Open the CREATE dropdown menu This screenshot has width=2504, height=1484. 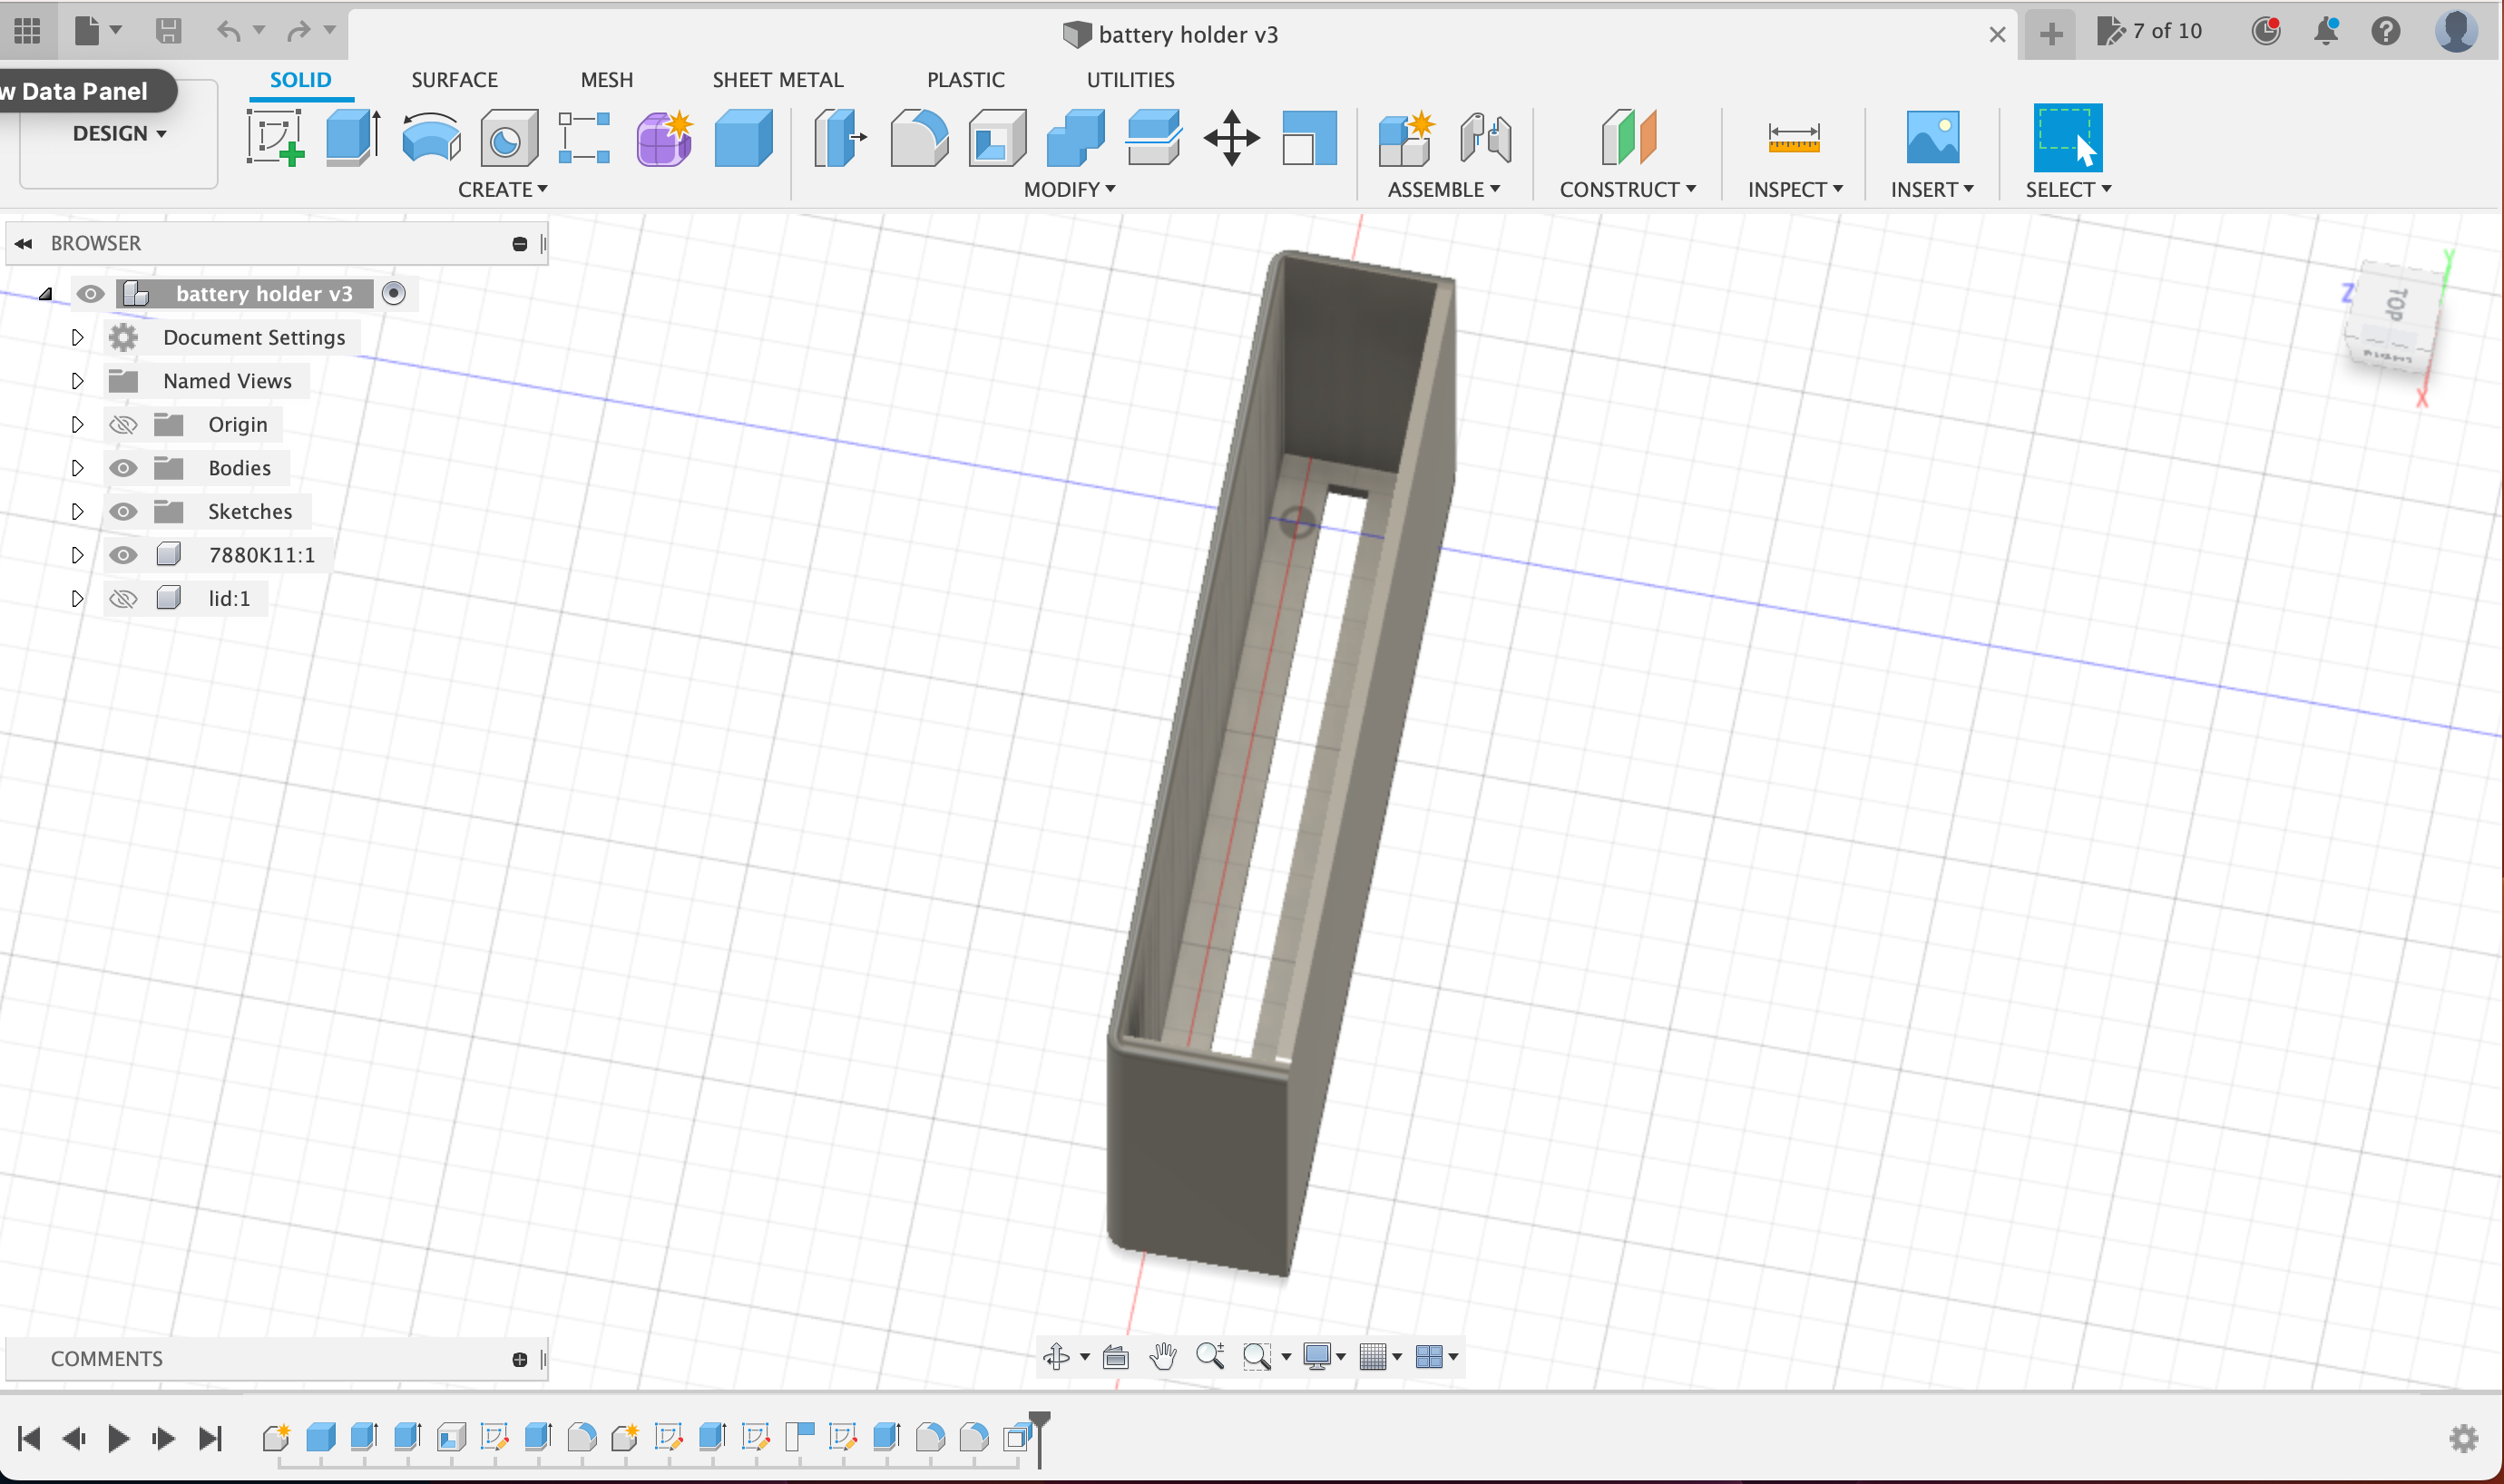tap(502, 189)
